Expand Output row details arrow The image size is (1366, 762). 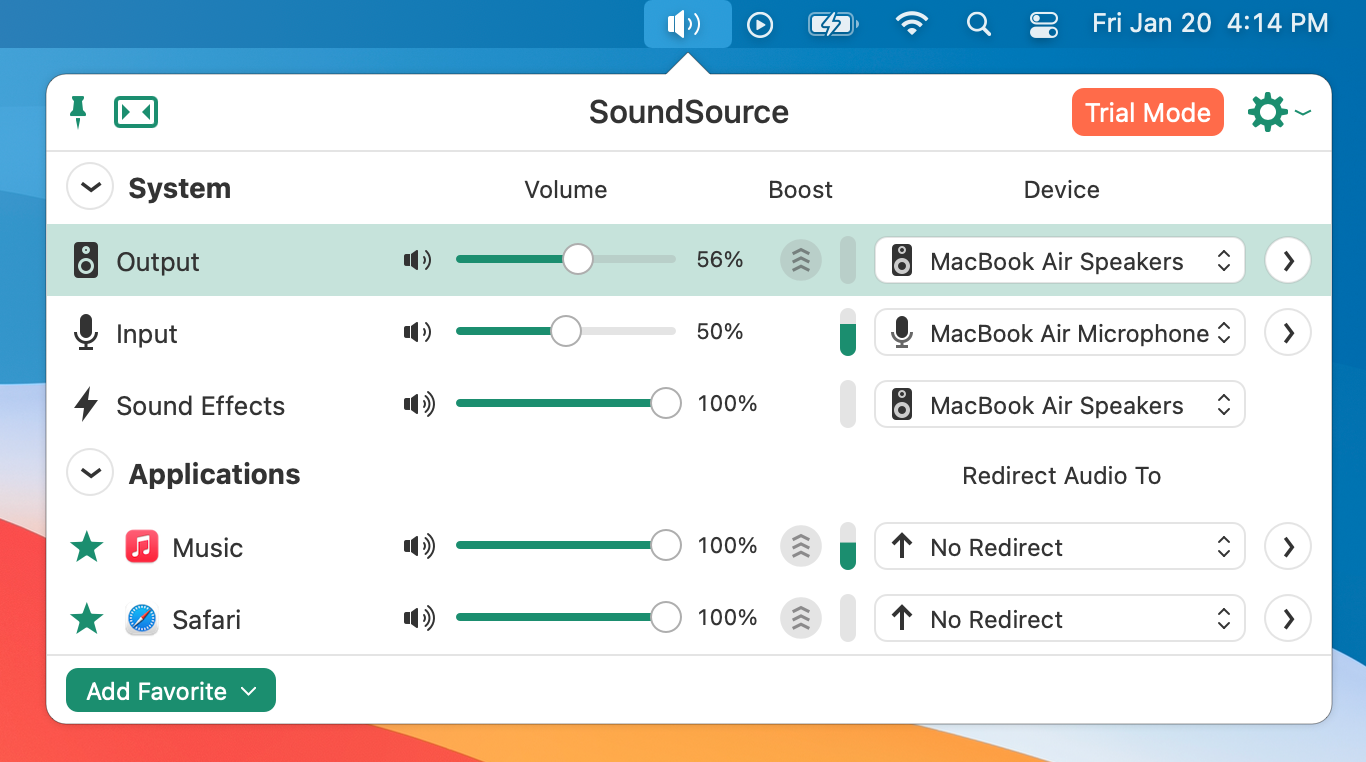point(1288,261)
